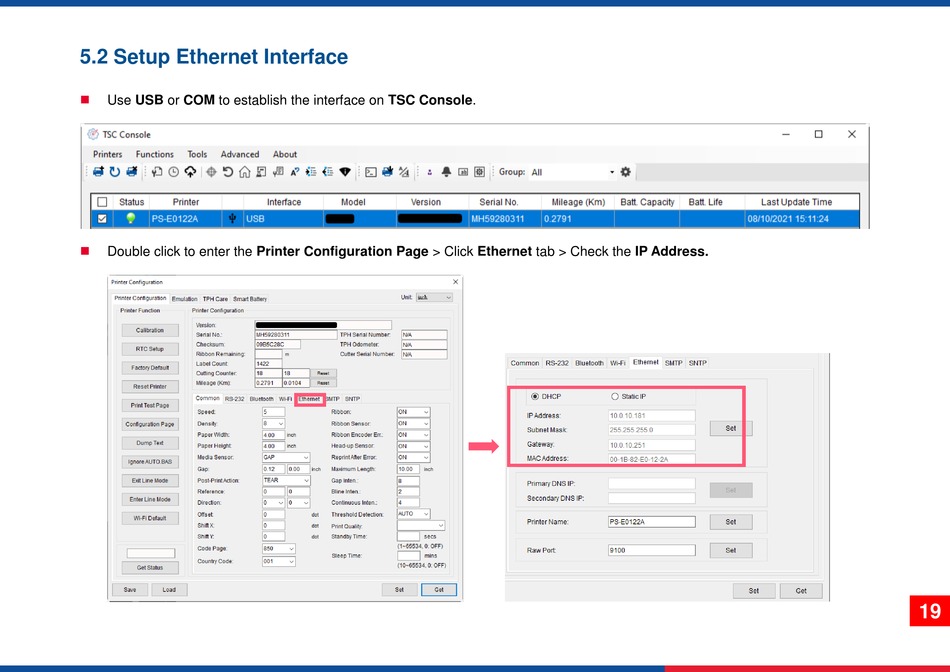Image resolution: width=950 pixels, height=672 pixels.
Task: Click the blue refresh arrow toolbar icon
Action: point(115,172)
